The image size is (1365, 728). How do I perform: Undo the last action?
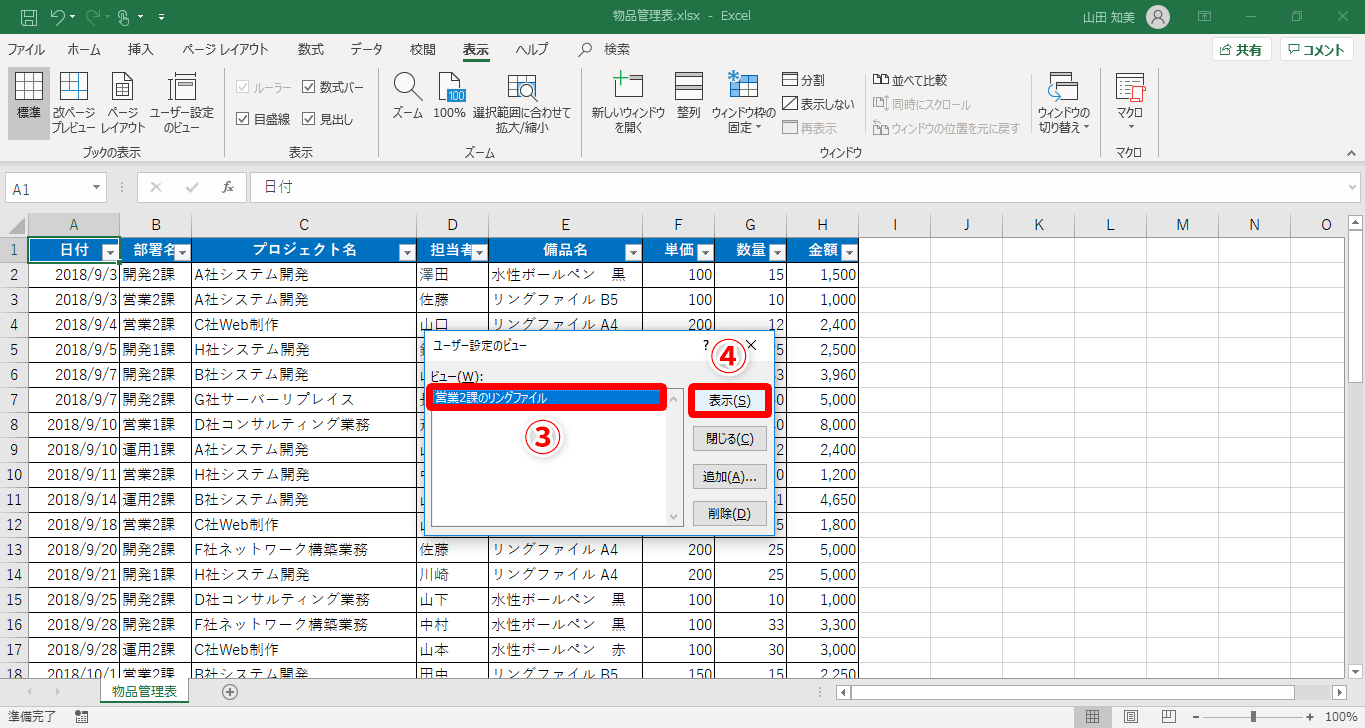(x=59, y=17)
